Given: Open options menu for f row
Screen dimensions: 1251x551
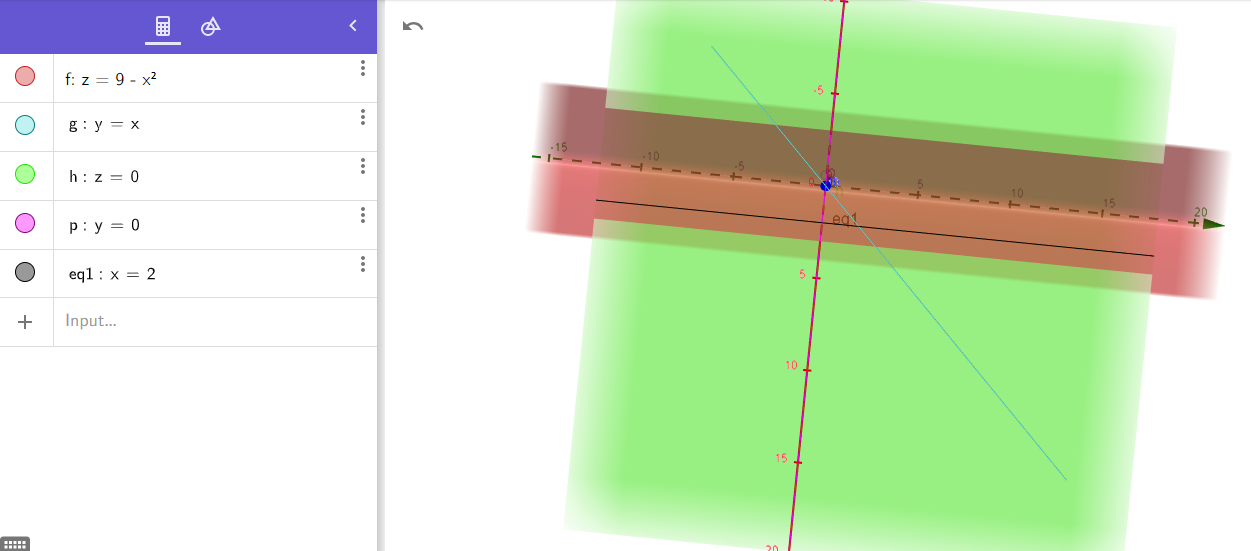Looking at the screenshot, I should coord(363,68).
